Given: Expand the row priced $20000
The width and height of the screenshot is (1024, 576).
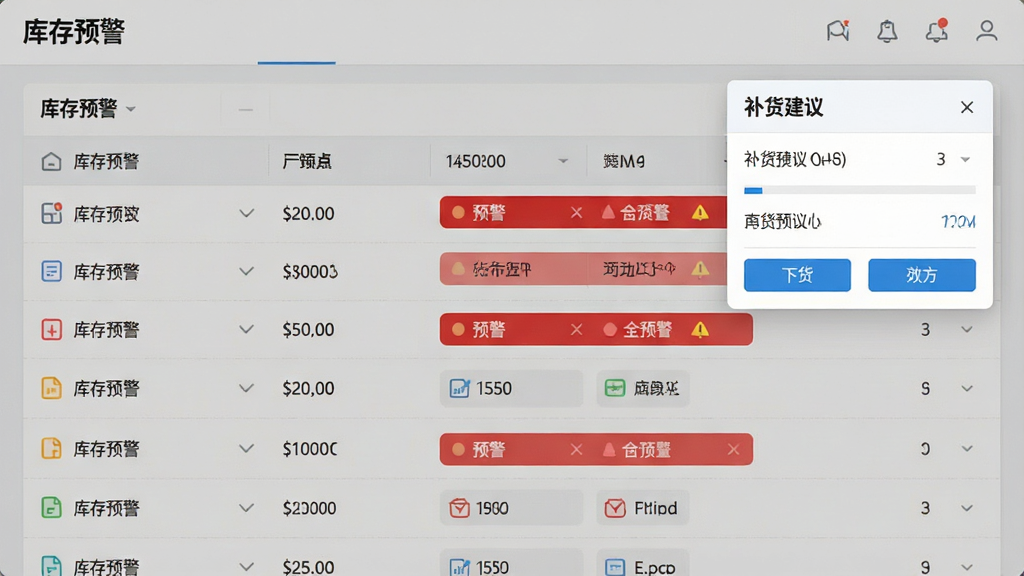Looking at the screenshot, I should [246, 507].
